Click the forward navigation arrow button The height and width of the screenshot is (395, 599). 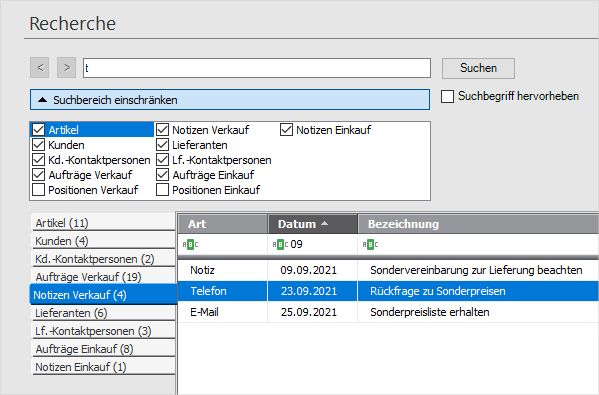pos(67,68)
